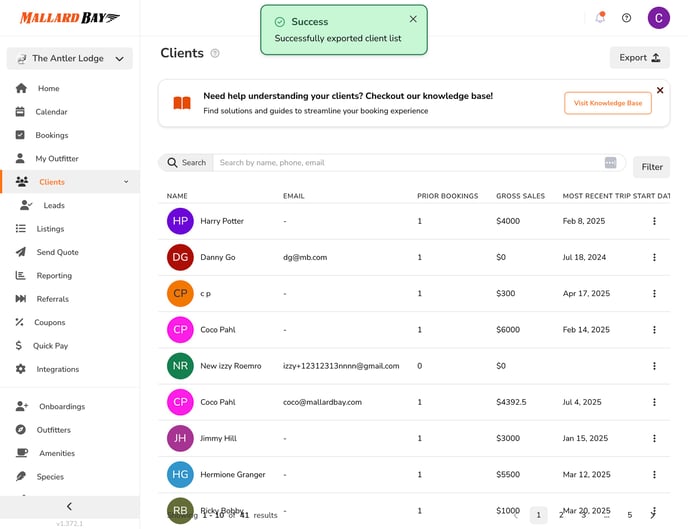
Task: Collapse the Clients submenu chevron
Action: coord(126,182)
